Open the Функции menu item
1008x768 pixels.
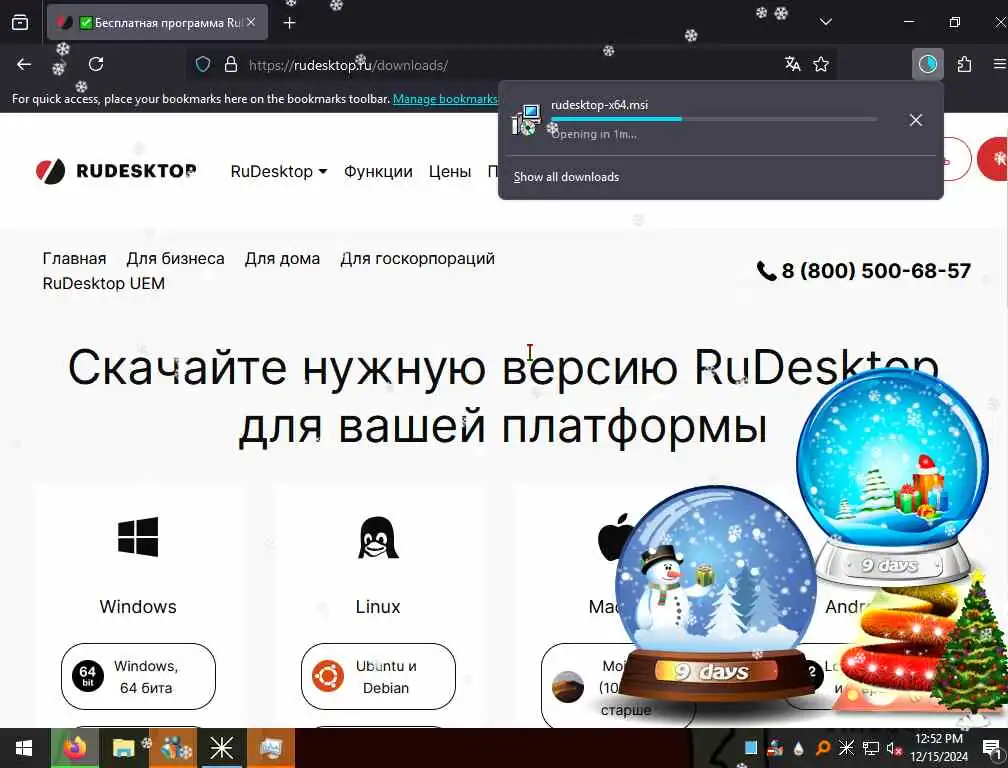tap(378, 172)
